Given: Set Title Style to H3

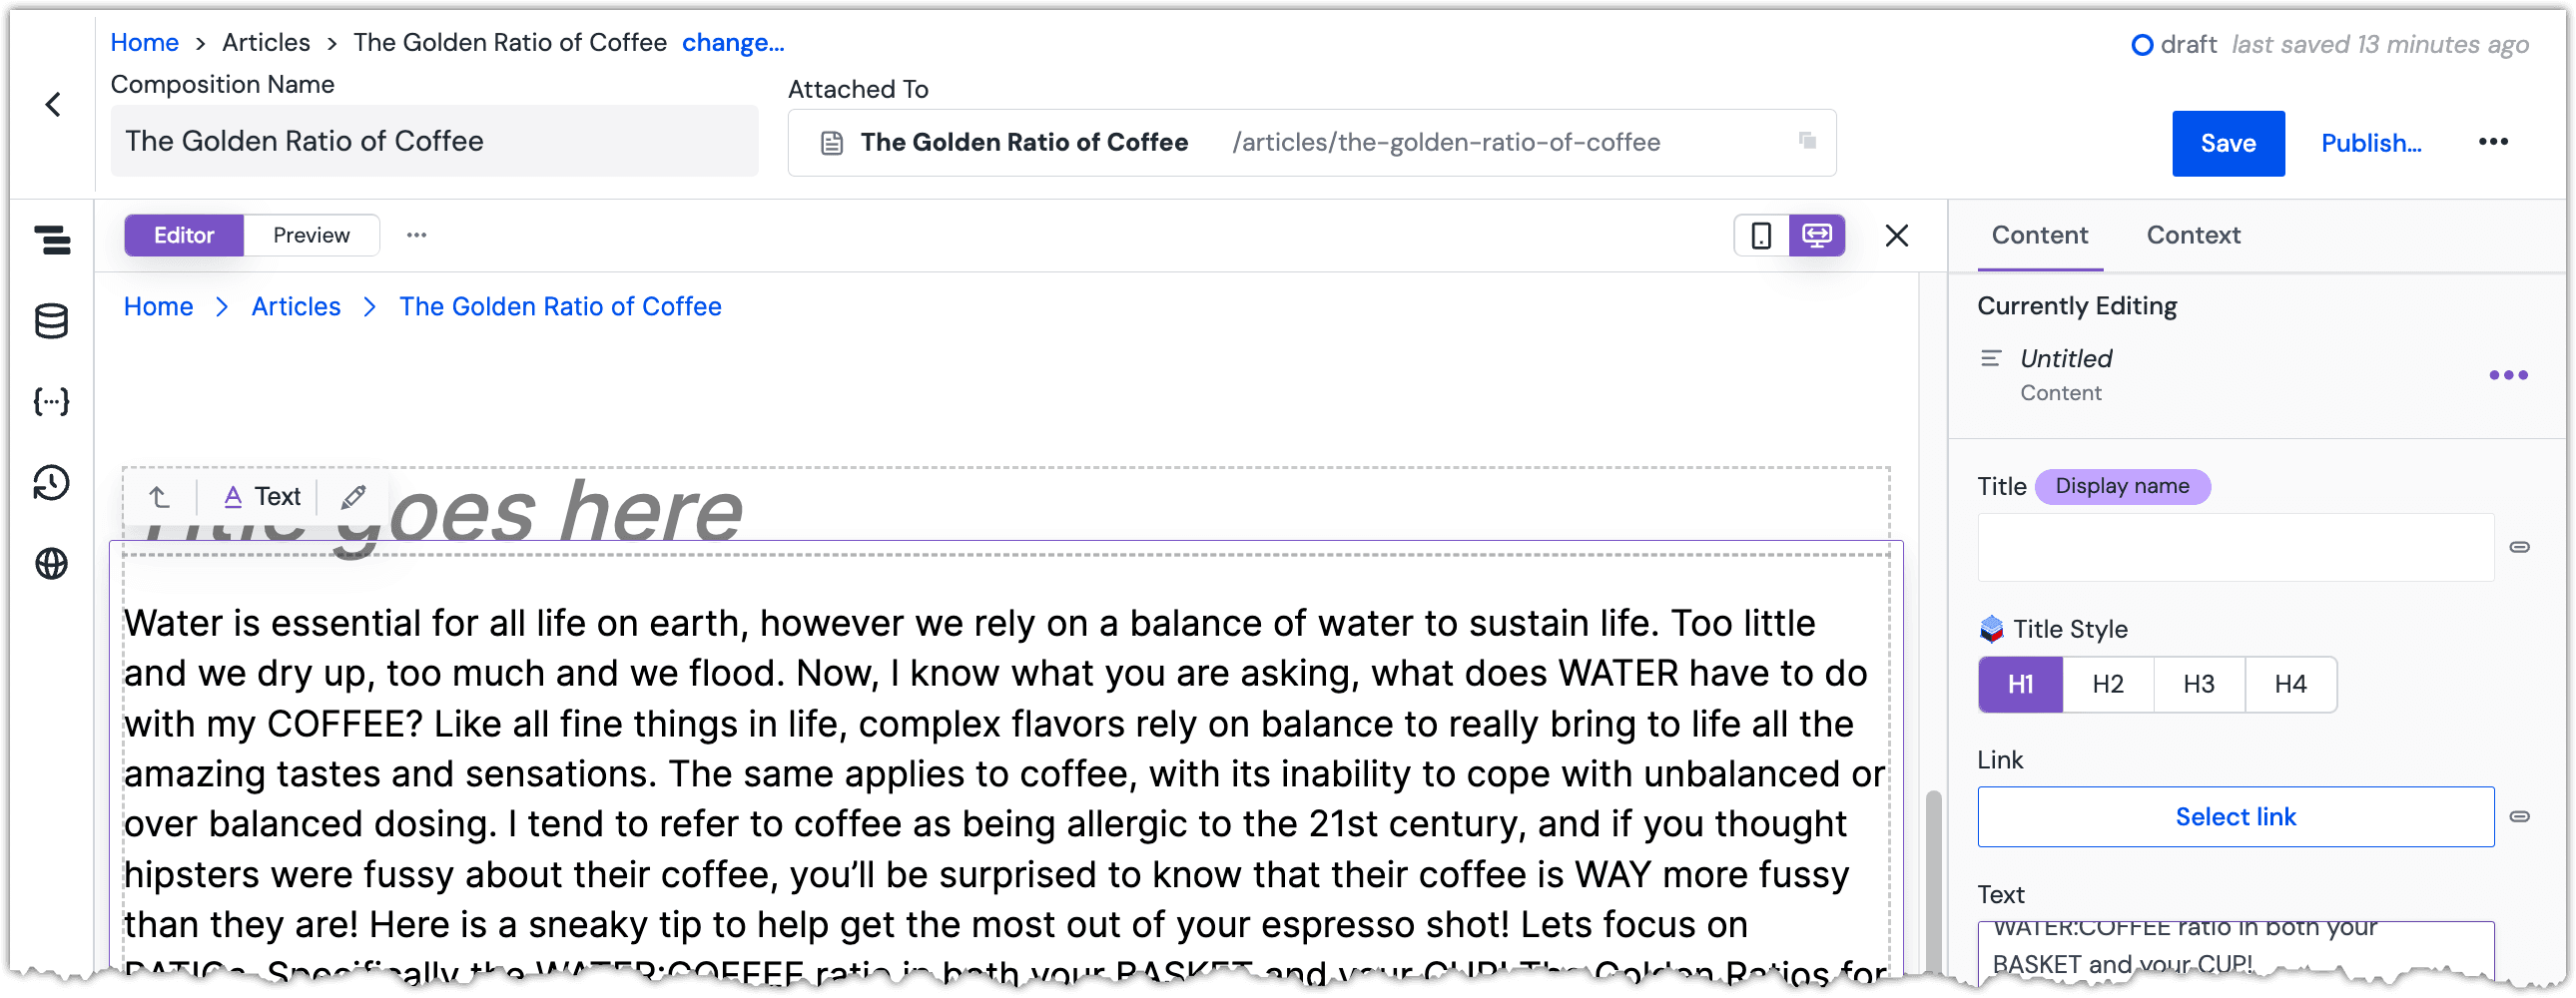Looking at the screenshot, I should tap(2199, 685).
